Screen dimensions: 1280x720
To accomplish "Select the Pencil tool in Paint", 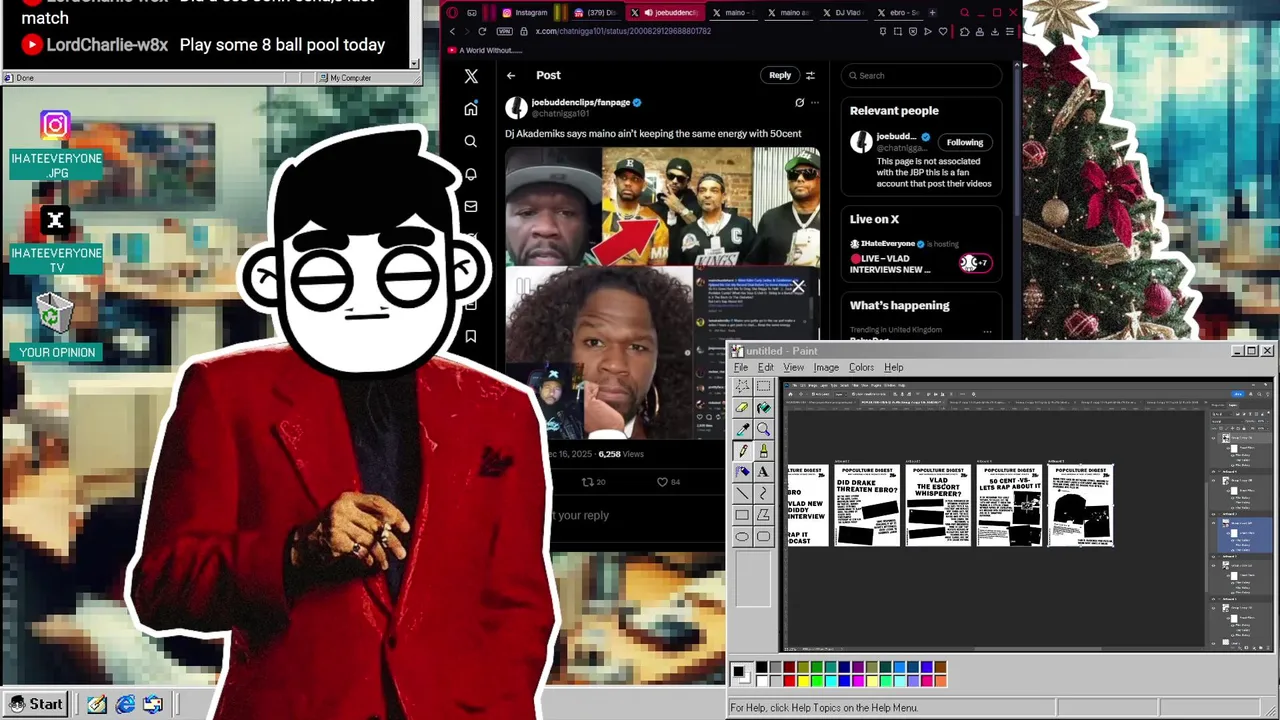I will (x=742, y=450).
